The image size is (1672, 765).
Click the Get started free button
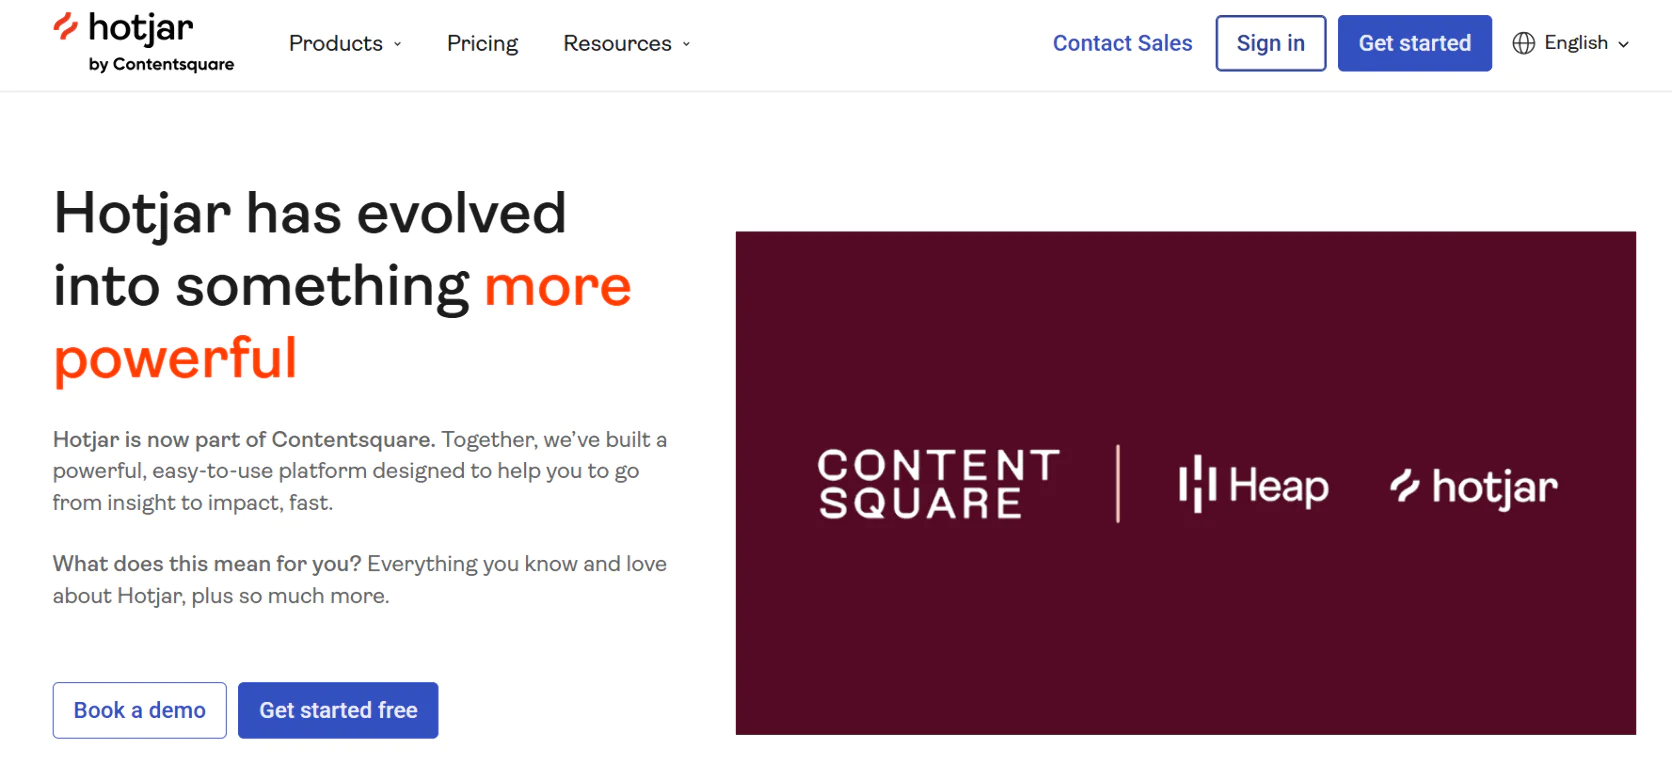338,710
